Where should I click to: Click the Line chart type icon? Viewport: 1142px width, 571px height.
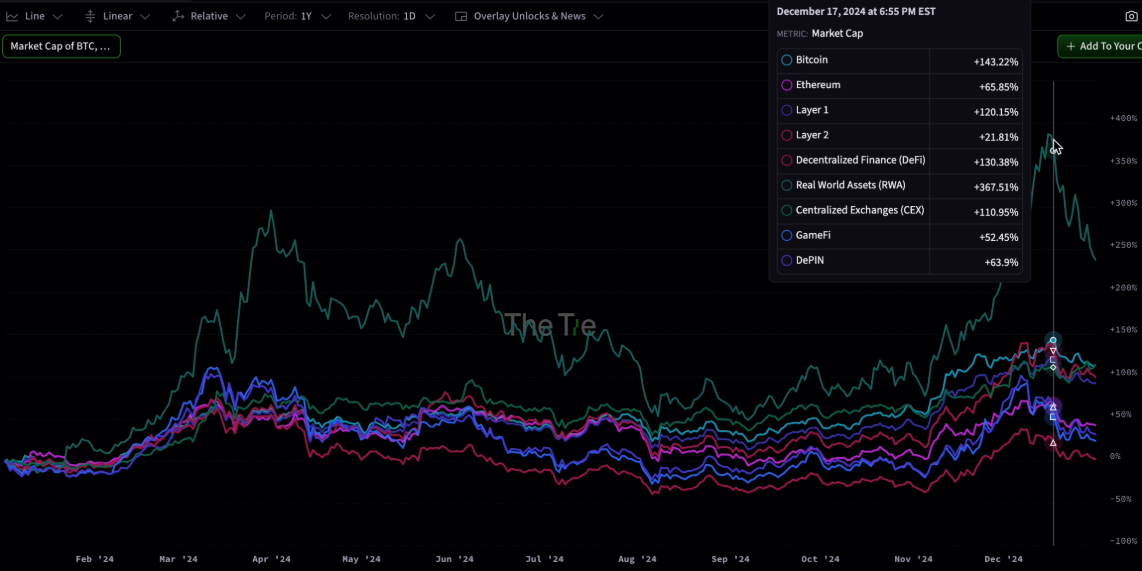[x=12, y=17]
